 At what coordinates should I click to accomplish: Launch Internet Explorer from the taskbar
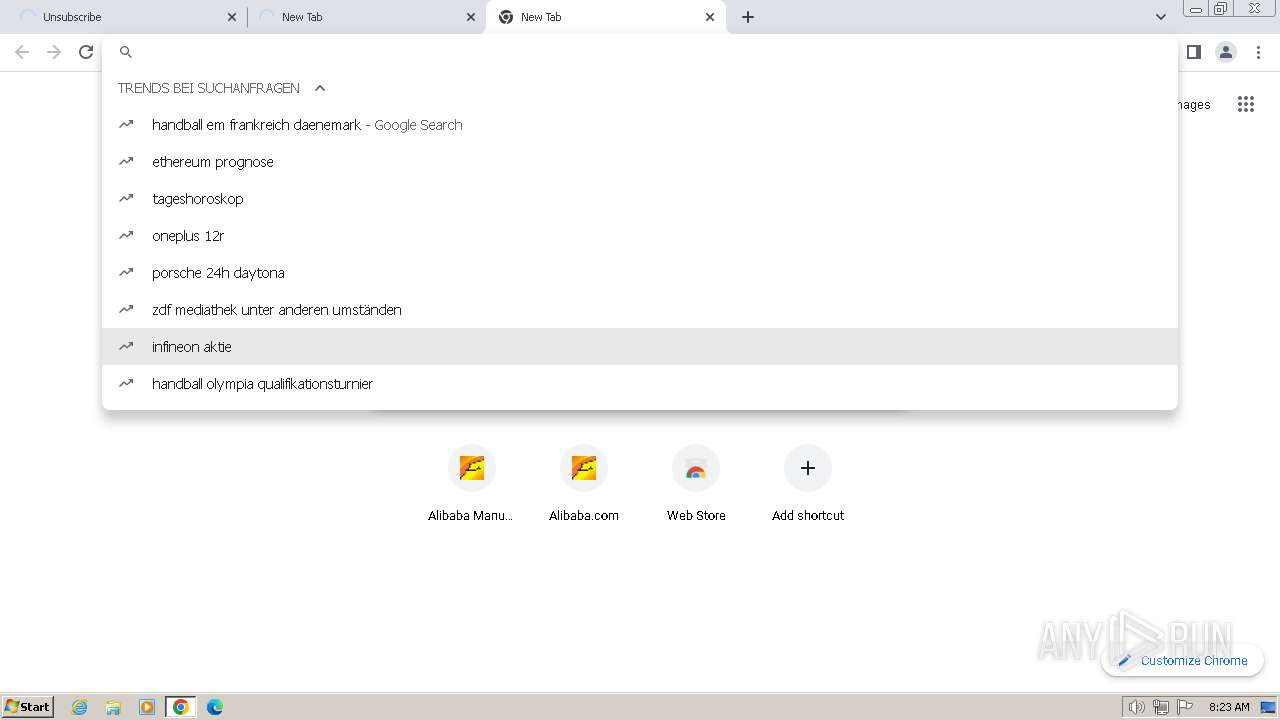point(80,707)
